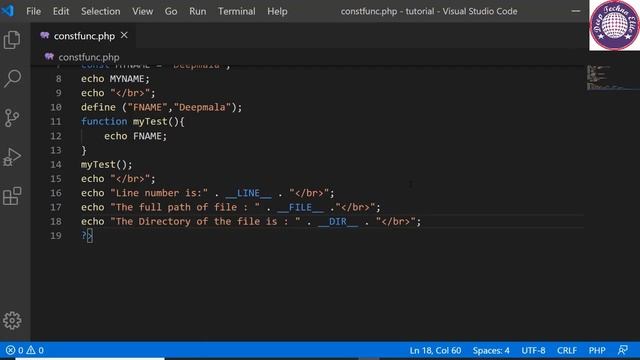Click 'echo FNAME;' on line 12
Screen dimensions: 640x360
pos(135,136)
